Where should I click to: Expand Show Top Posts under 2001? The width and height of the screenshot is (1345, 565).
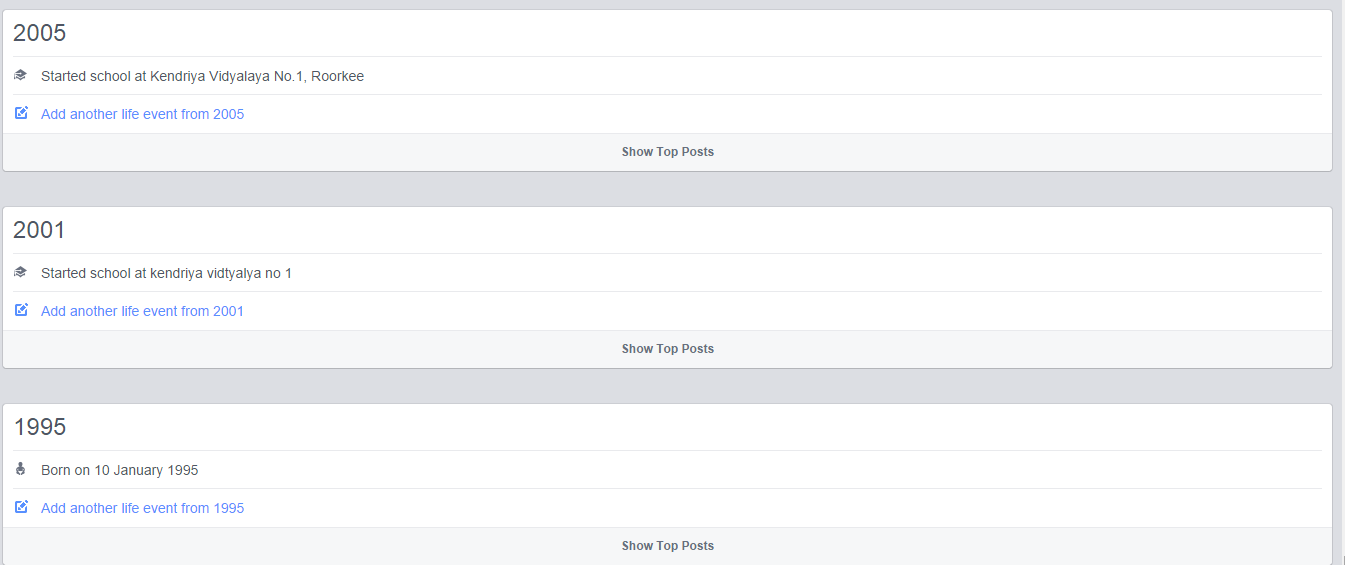click(667, 349)
